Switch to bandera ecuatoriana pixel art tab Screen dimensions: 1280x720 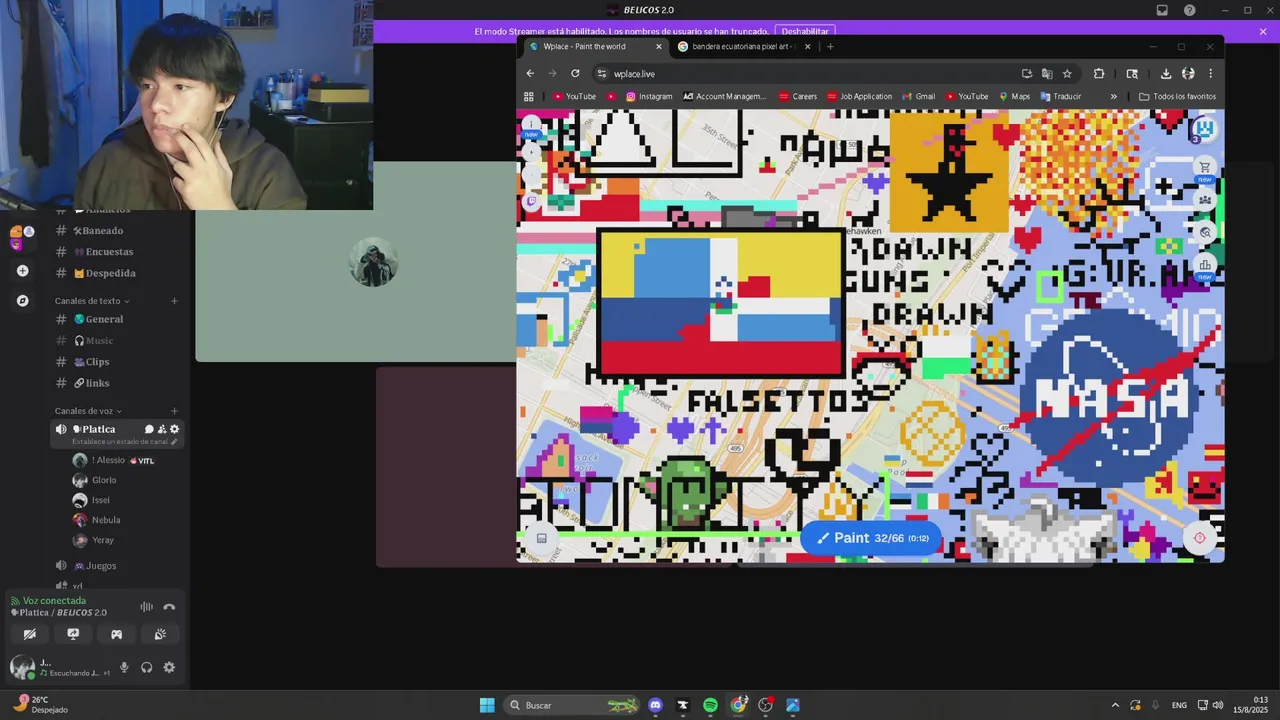point(743,46)
